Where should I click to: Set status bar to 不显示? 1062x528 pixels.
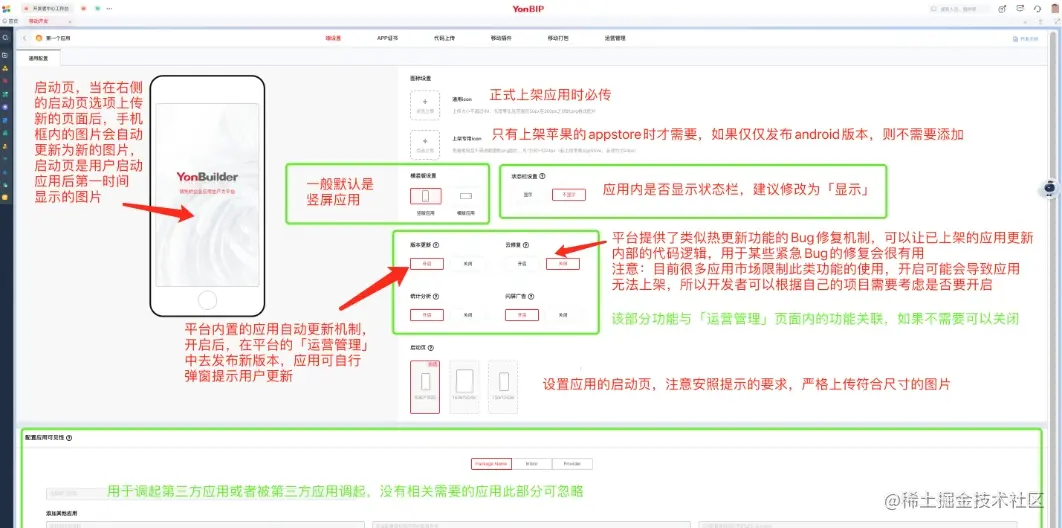pos(568,194)
